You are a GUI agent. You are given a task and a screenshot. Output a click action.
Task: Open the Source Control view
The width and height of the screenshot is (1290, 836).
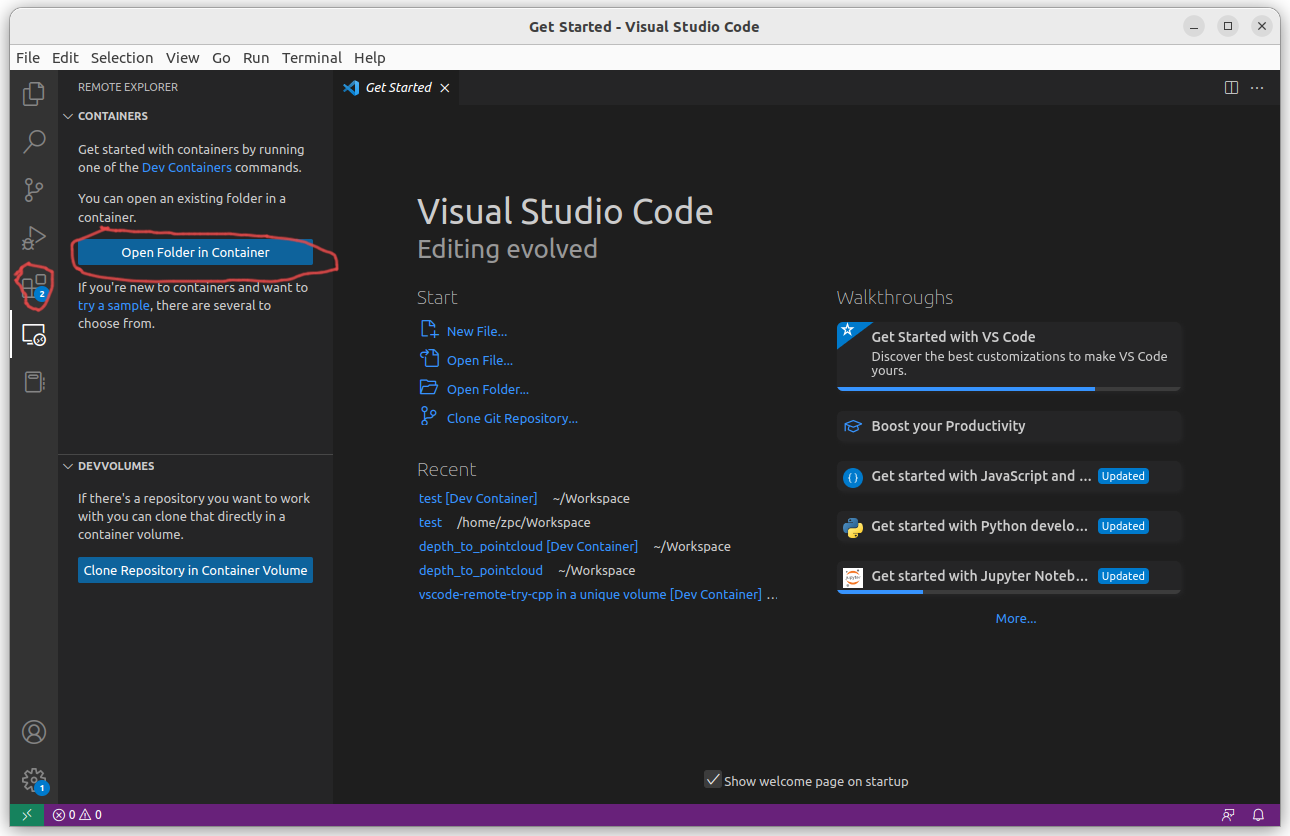34,189
